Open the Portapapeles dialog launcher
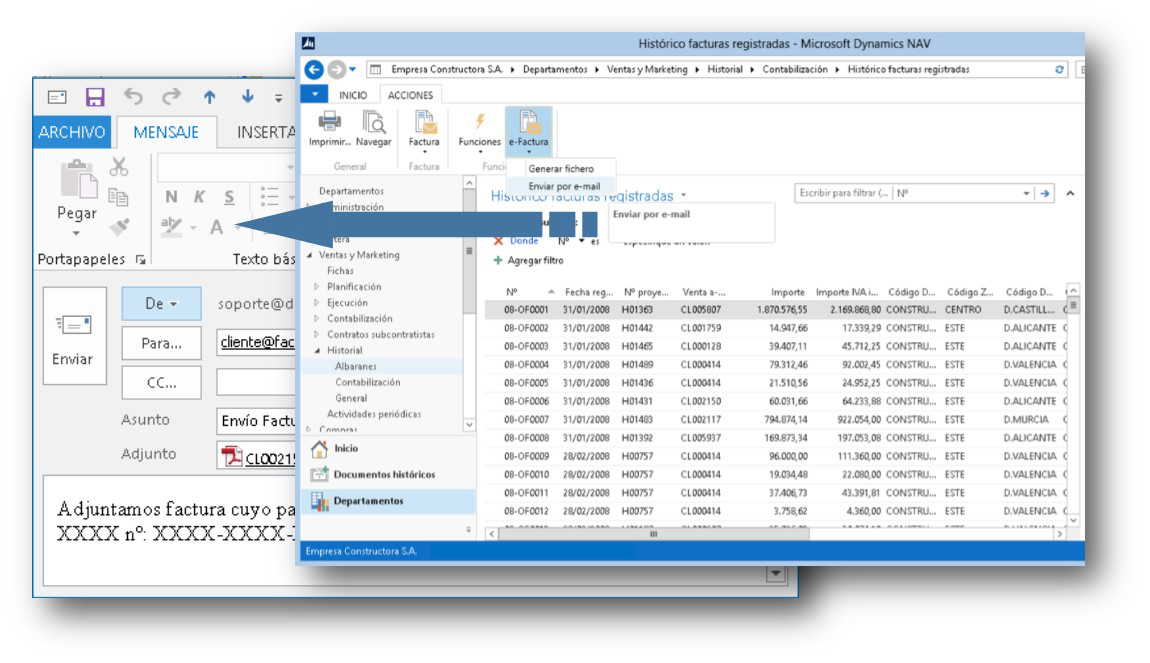This screenshot has width=1150, height=663. pyautogui.click(x=140, y=260)
